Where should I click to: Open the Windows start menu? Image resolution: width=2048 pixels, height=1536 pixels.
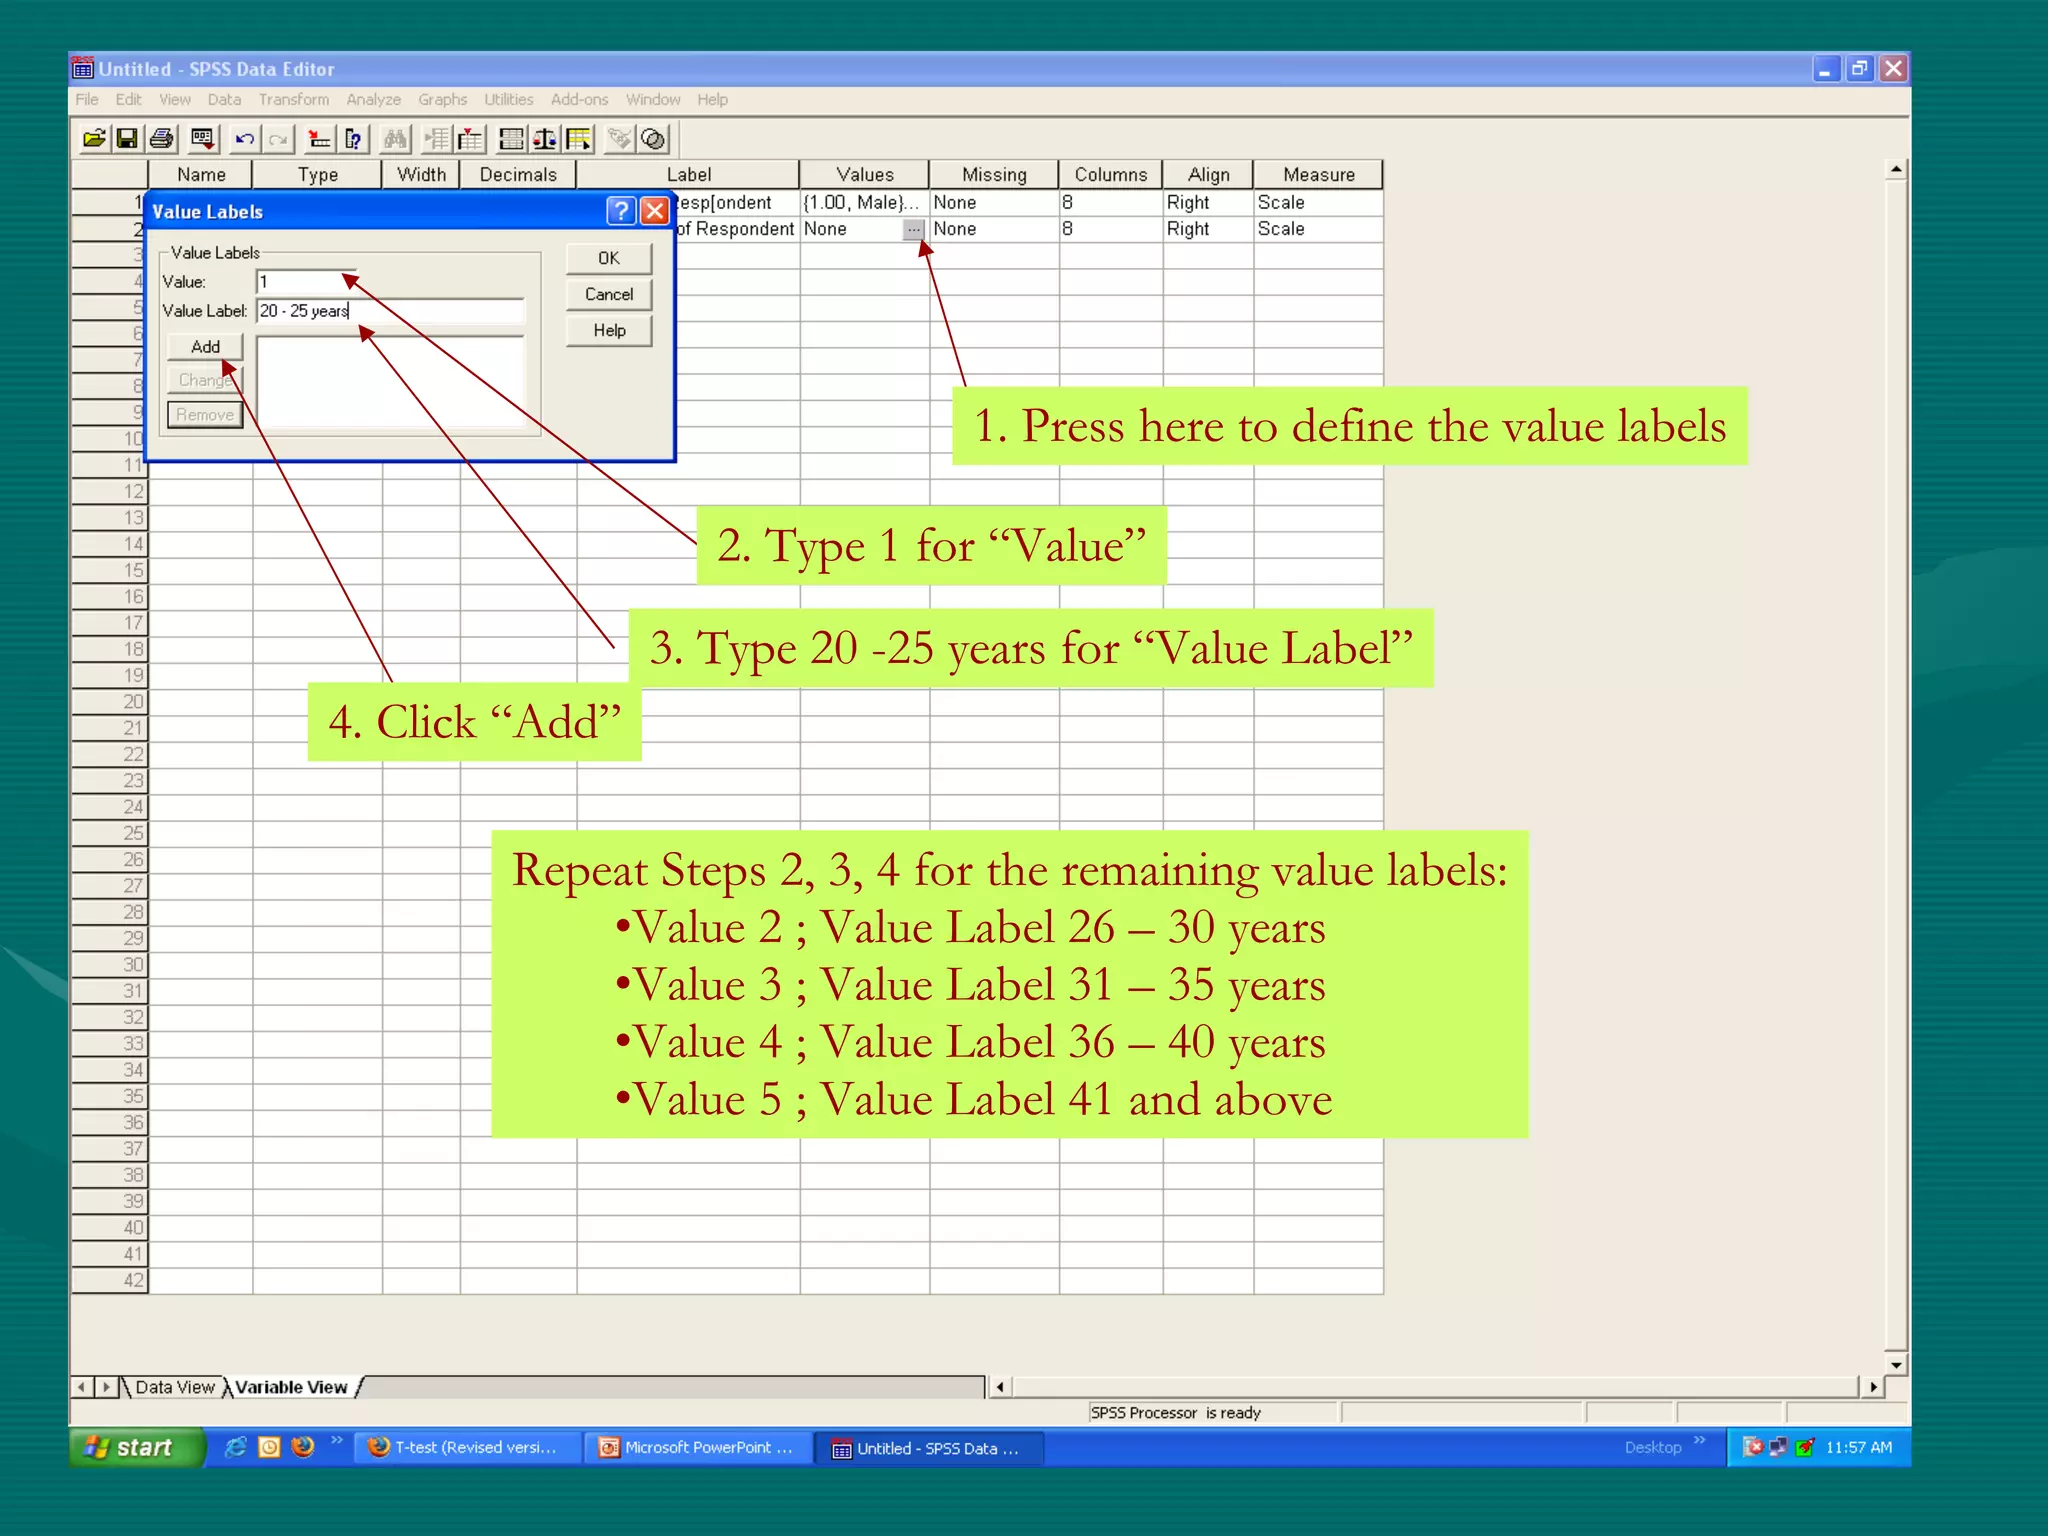[136, 1447]
